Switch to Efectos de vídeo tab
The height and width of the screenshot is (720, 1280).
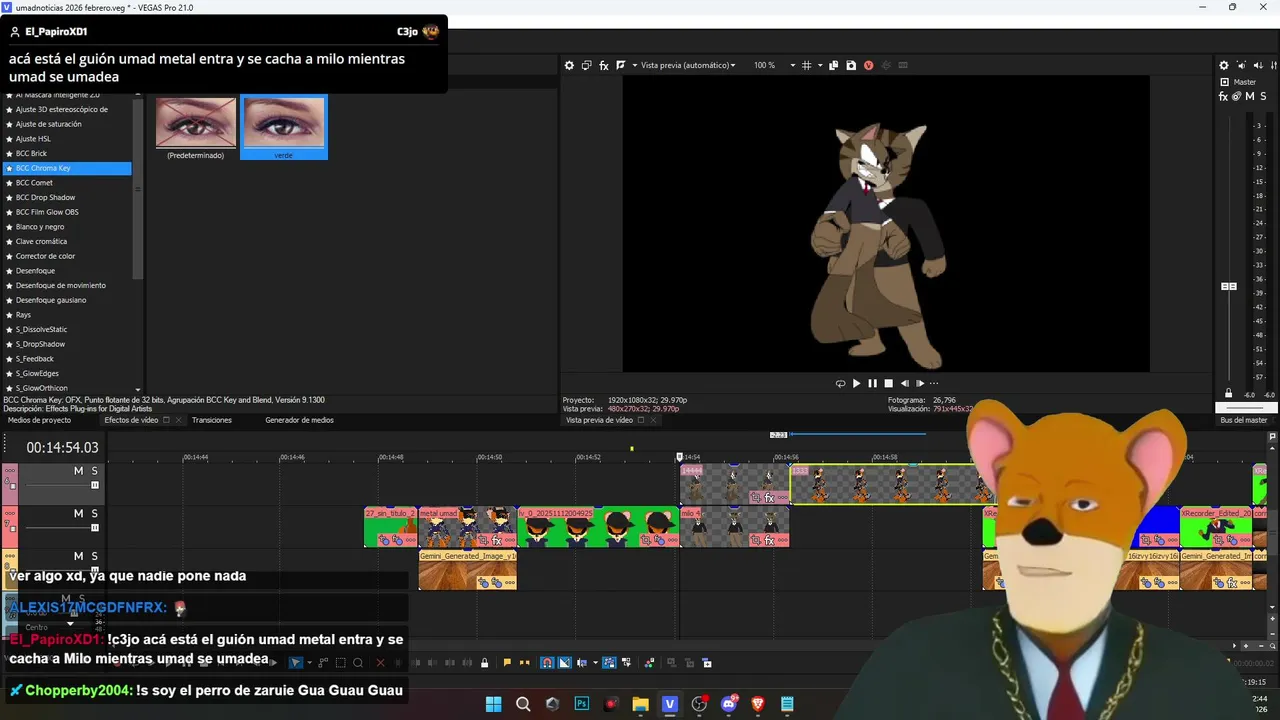131,420
